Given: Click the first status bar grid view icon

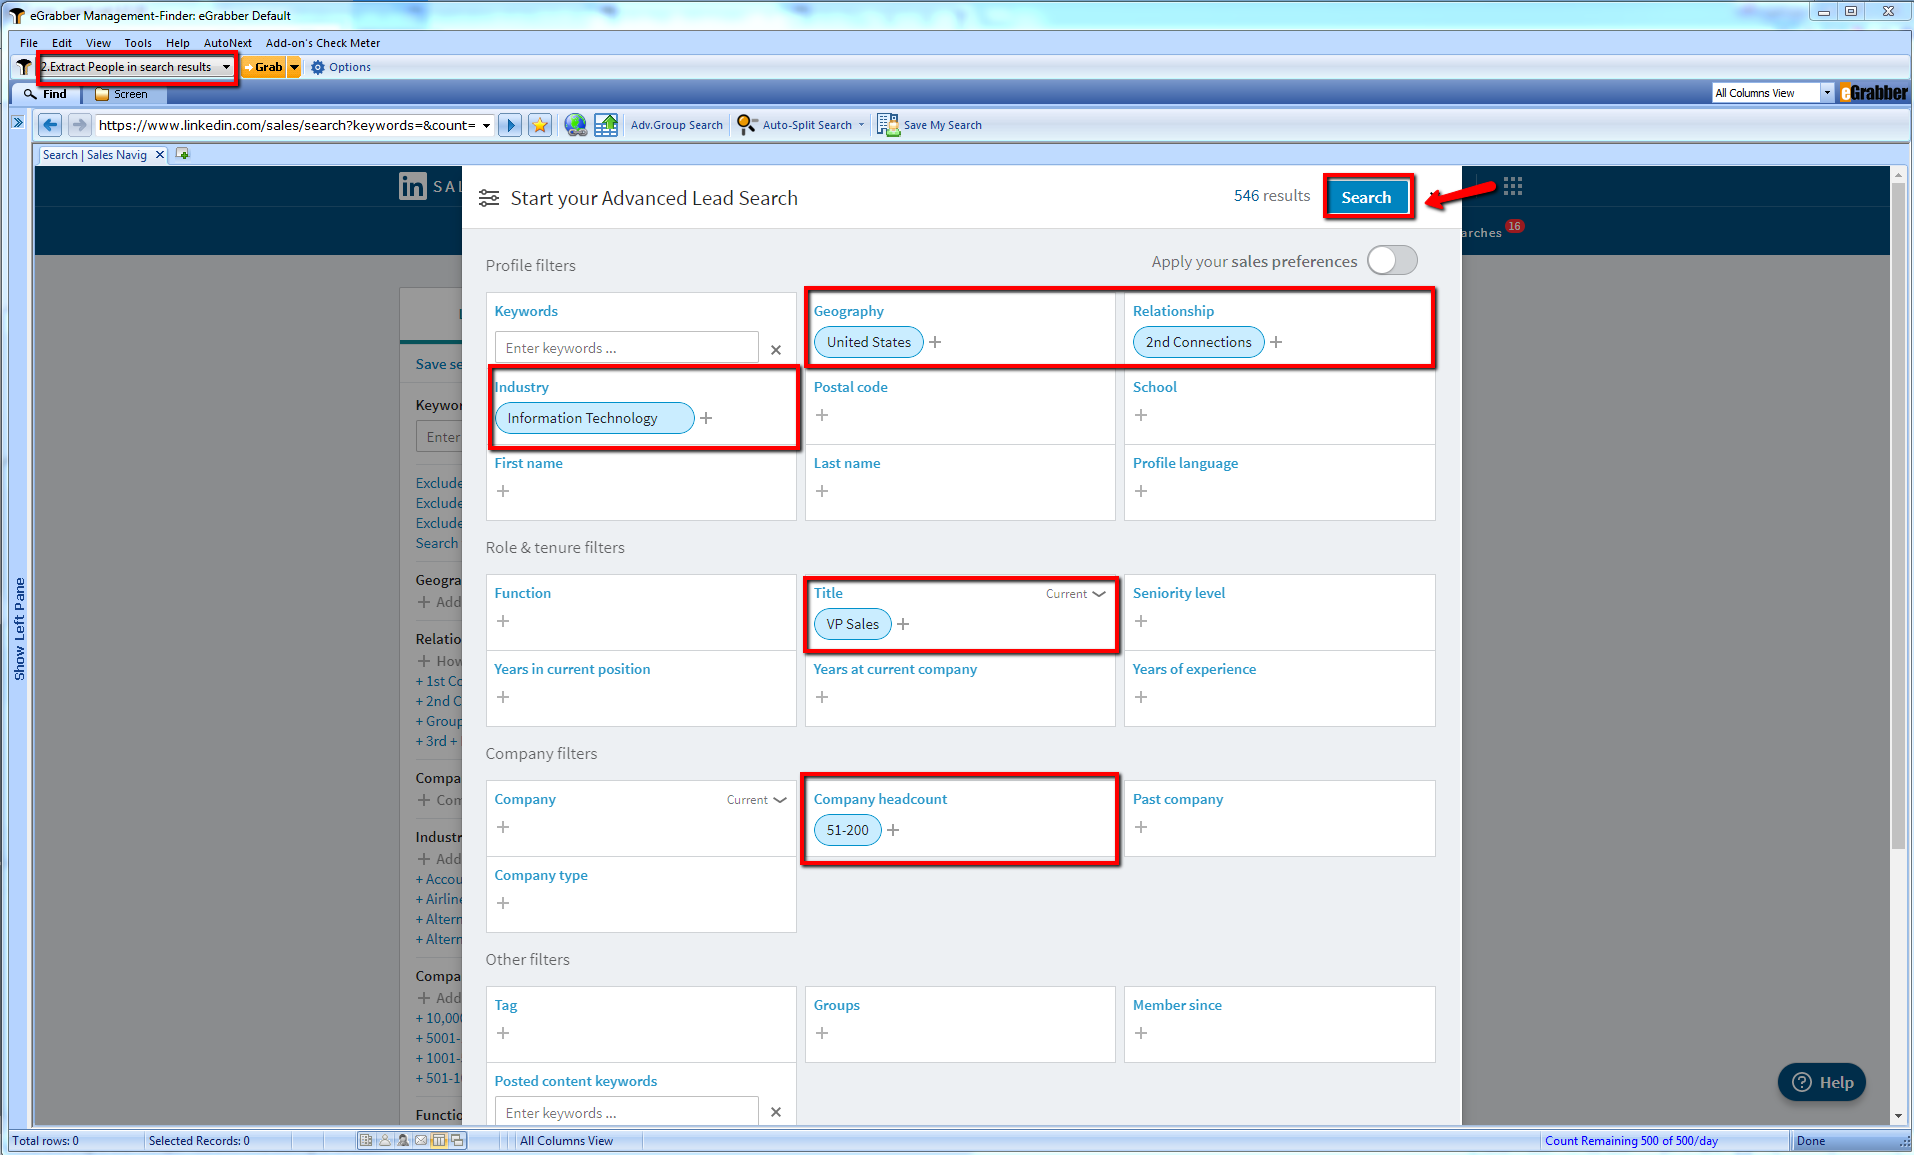Looking at the screenshot, I should (x=366, y=1140).
